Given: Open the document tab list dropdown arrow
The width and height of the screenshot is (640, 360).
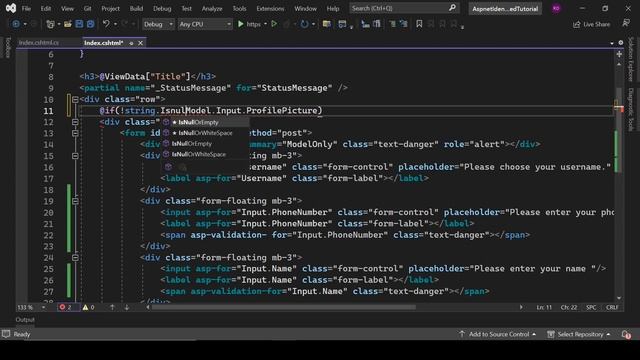Looking at the screenshot, I should 611,43.
